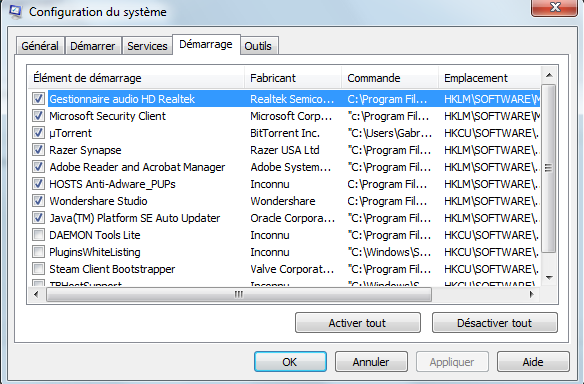584x384 pixels.
Task: Click the Activer tout button
Action: point(358,323)
